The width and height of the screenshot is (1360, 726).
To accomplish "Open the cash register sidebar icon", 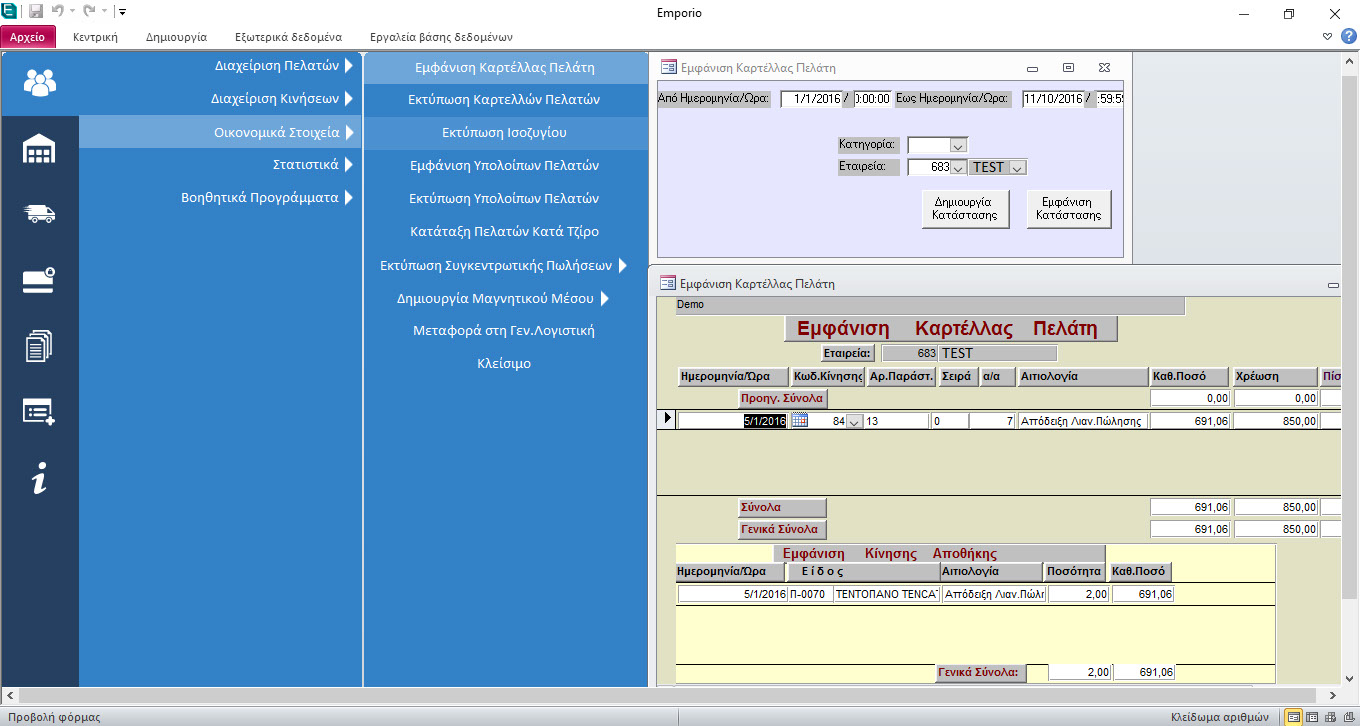I will click(40, 280).
